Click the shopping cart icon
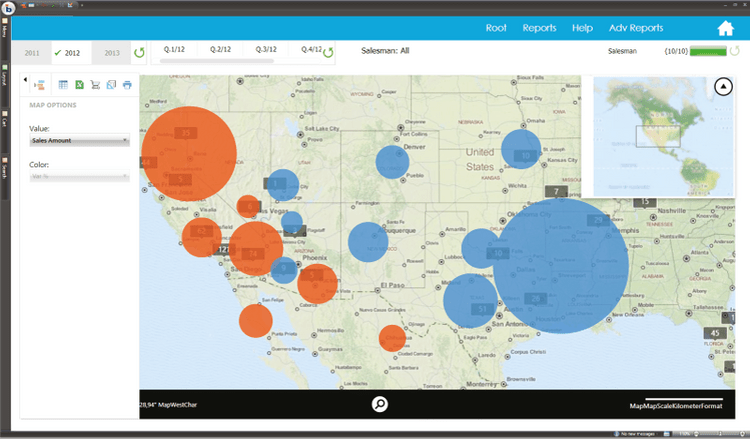Viewport: 750px width, 439px height. coord(95,85)
